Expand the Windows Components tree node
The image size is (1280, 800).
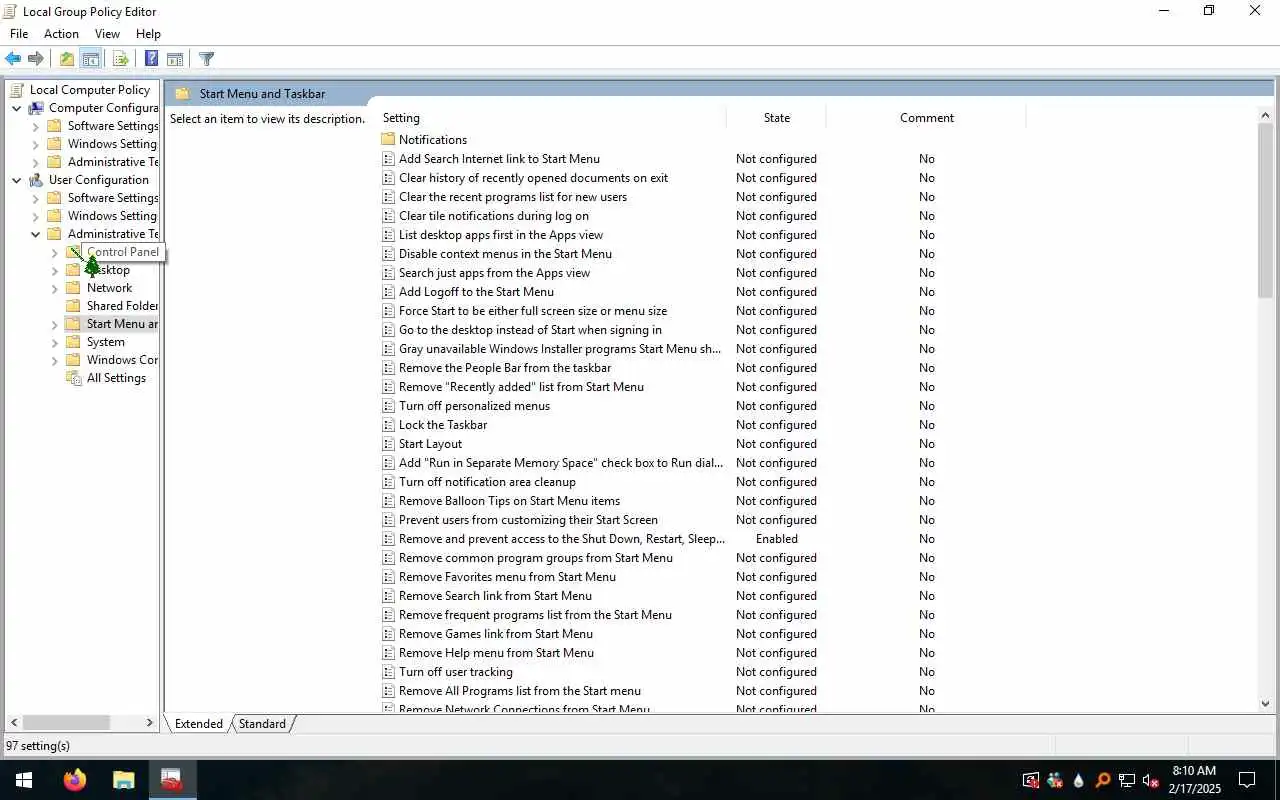point(55,360)
